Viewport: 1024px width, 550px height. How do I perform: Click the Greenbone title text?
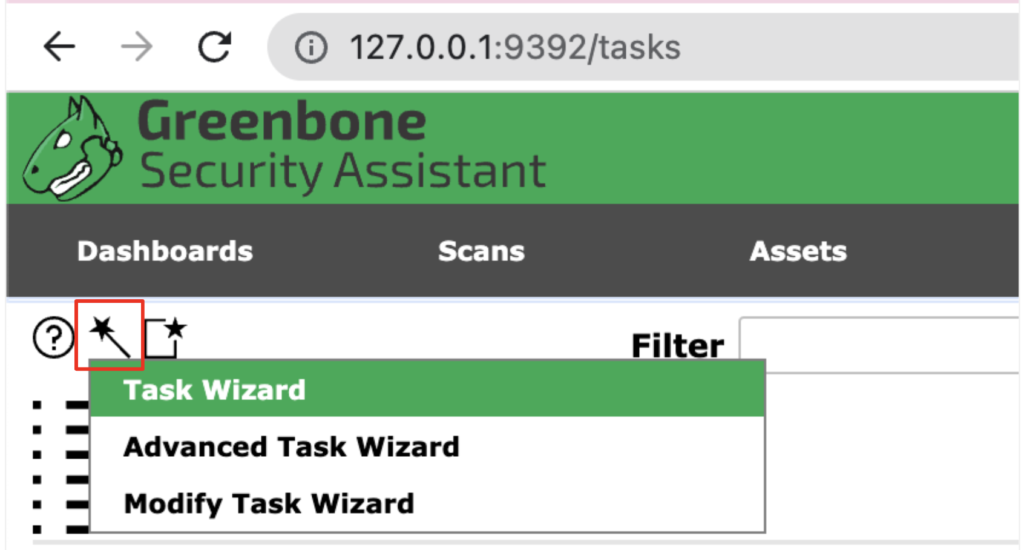281,121
